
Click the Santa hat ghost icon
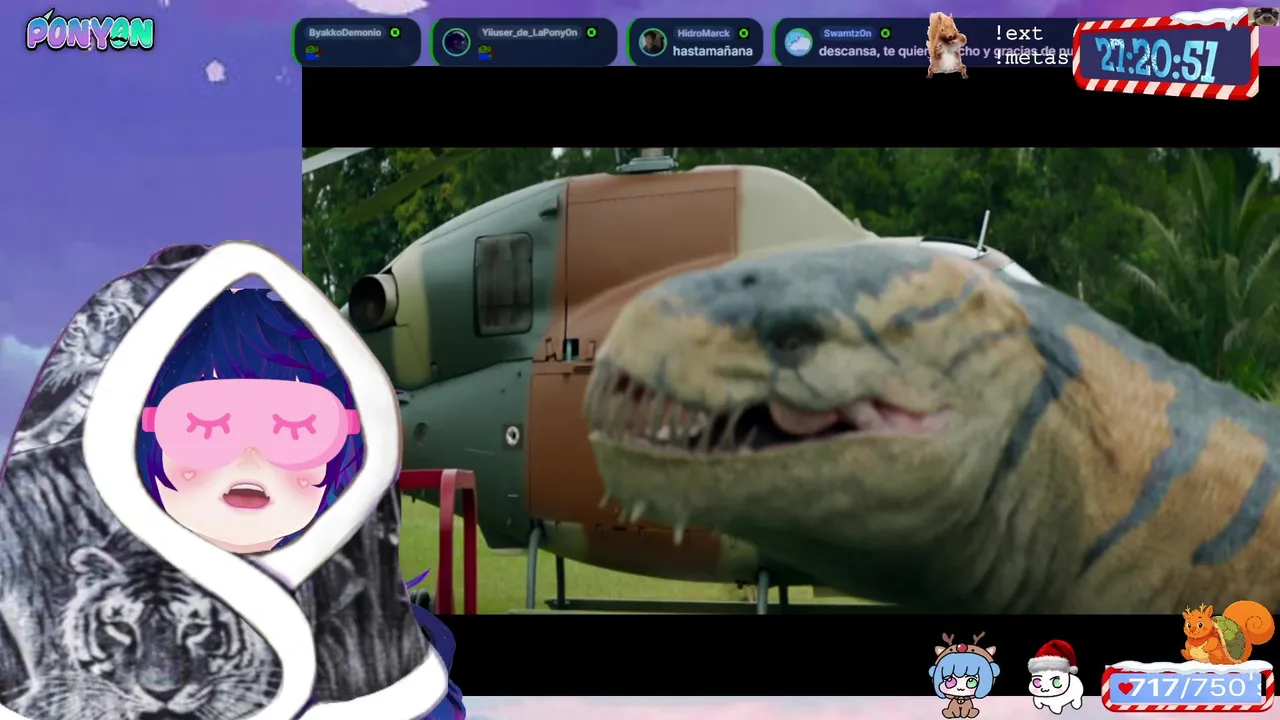(1054, 677)
